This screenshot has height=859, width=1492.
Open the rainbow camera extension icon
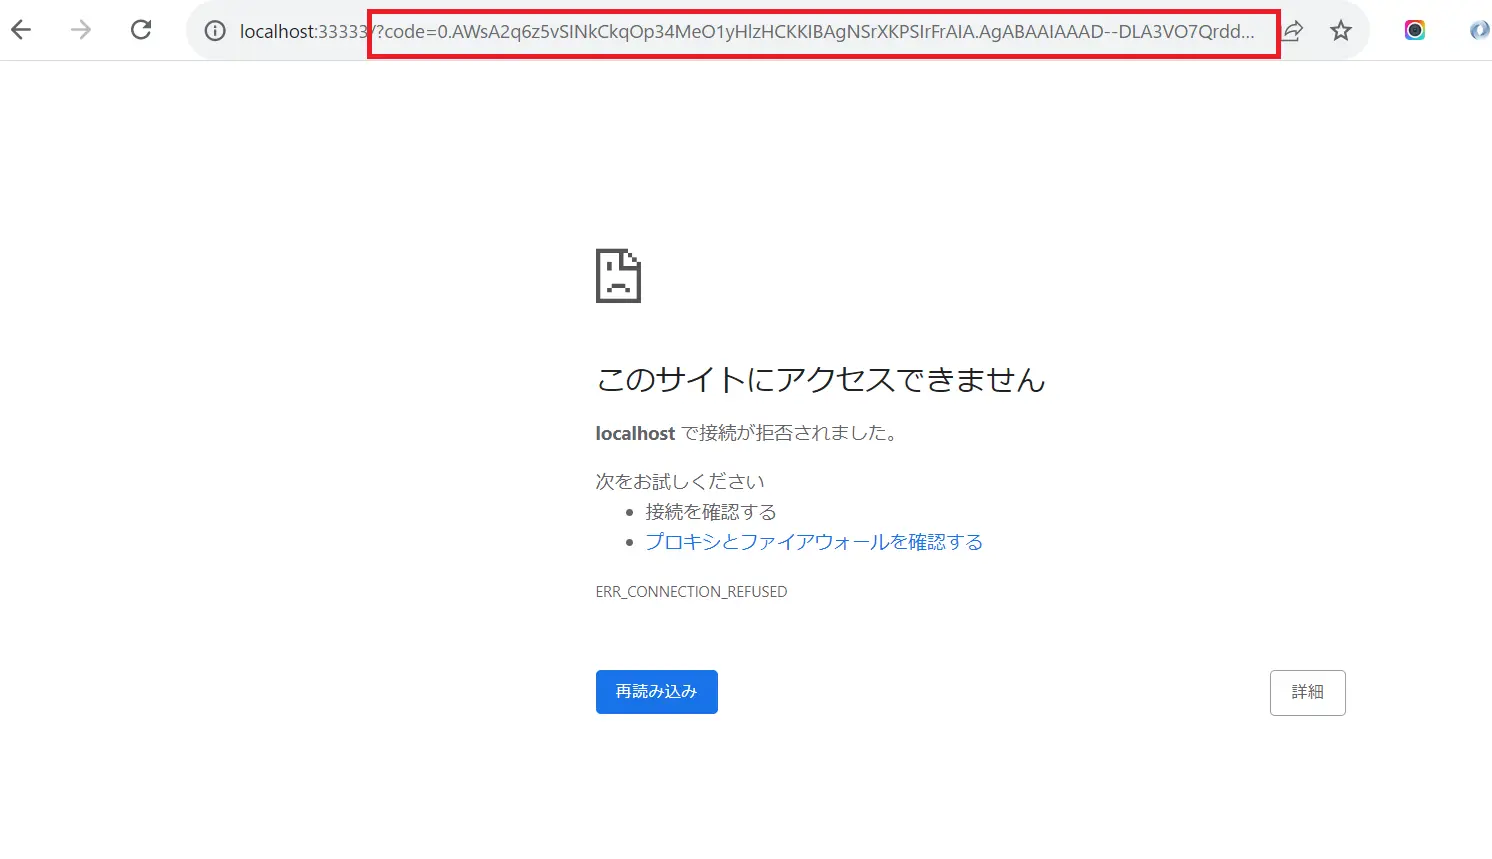1415,30
